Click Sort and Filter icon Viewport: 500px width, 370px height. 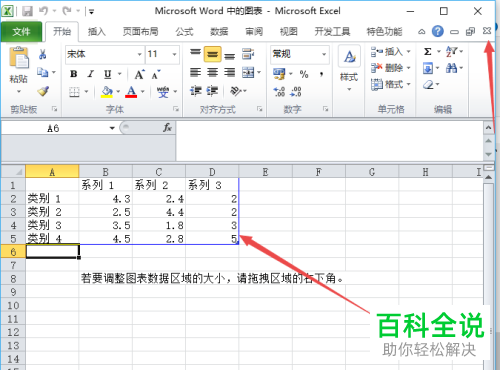pyautogui.click(x=452, y=52)
